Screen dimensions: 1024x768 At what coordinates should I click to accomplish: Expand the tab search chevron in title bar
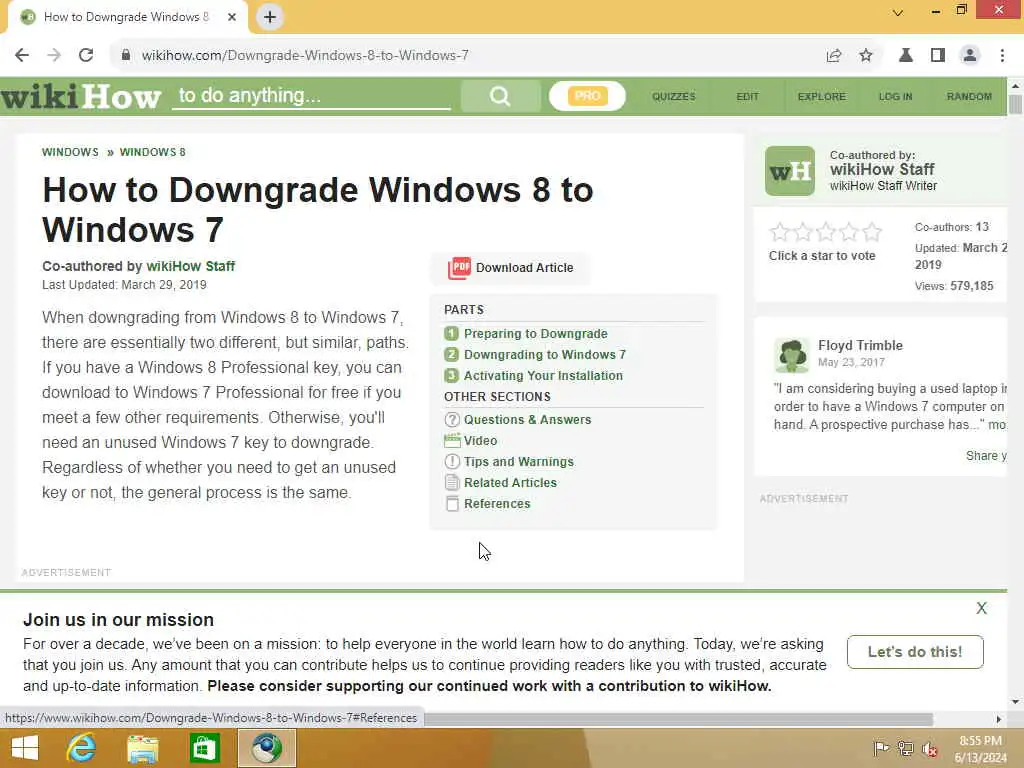coord(898,12)
